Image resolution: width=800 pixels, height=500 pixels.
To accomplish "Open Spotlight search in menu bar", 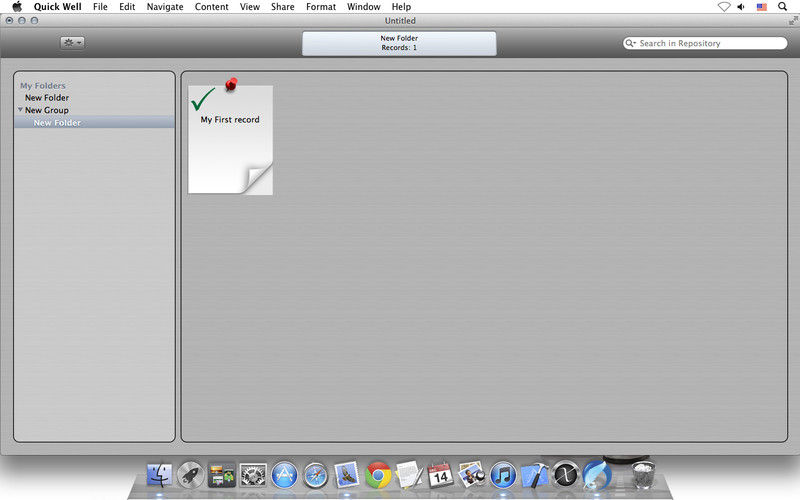I will 782,7.
